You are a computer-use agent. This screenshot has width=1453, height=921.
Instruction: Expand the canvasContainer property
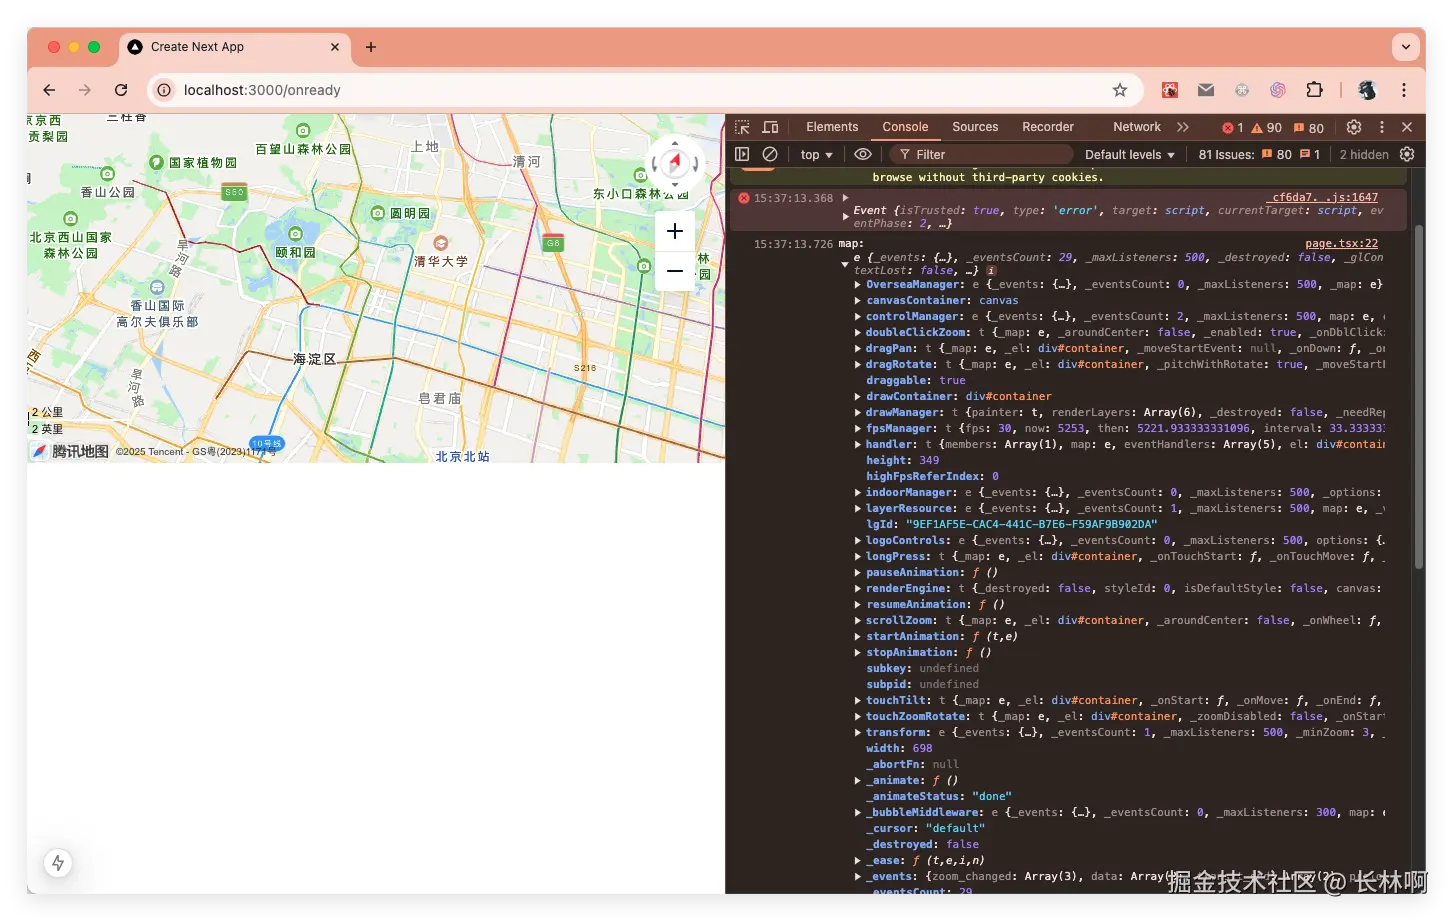coord(858,301)
